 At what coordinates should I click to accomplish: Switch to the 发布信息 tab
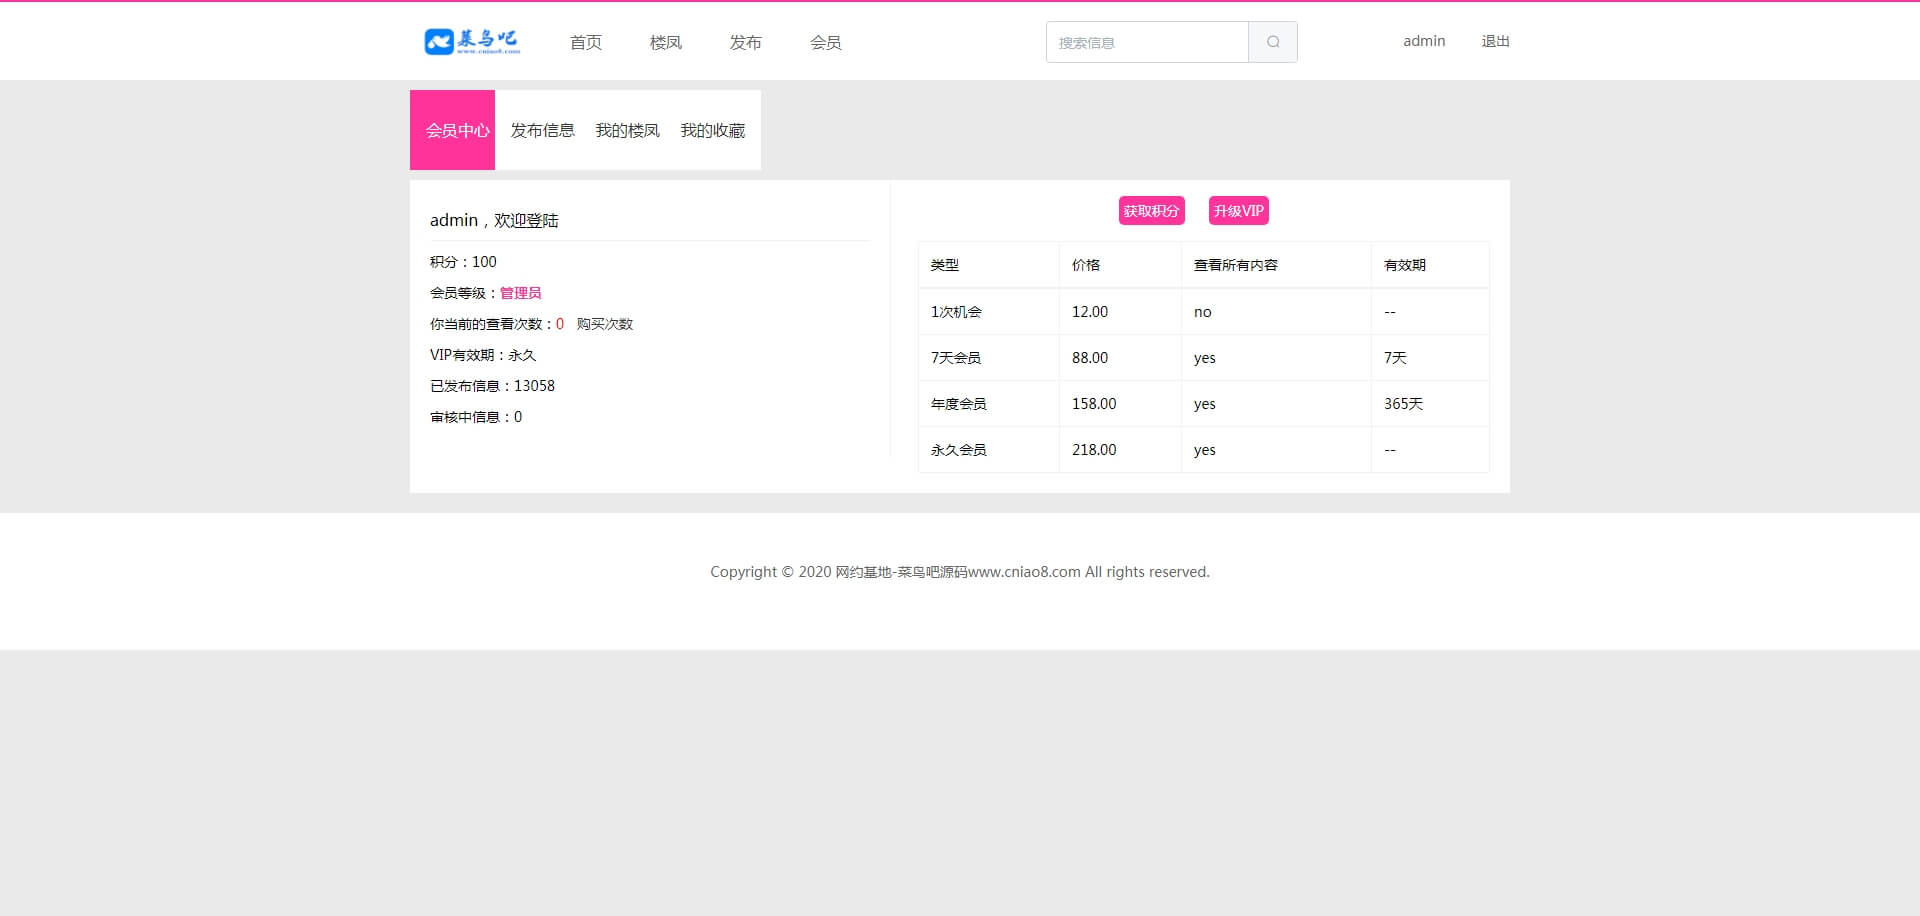pyautogui.click(x=542, y=130)
